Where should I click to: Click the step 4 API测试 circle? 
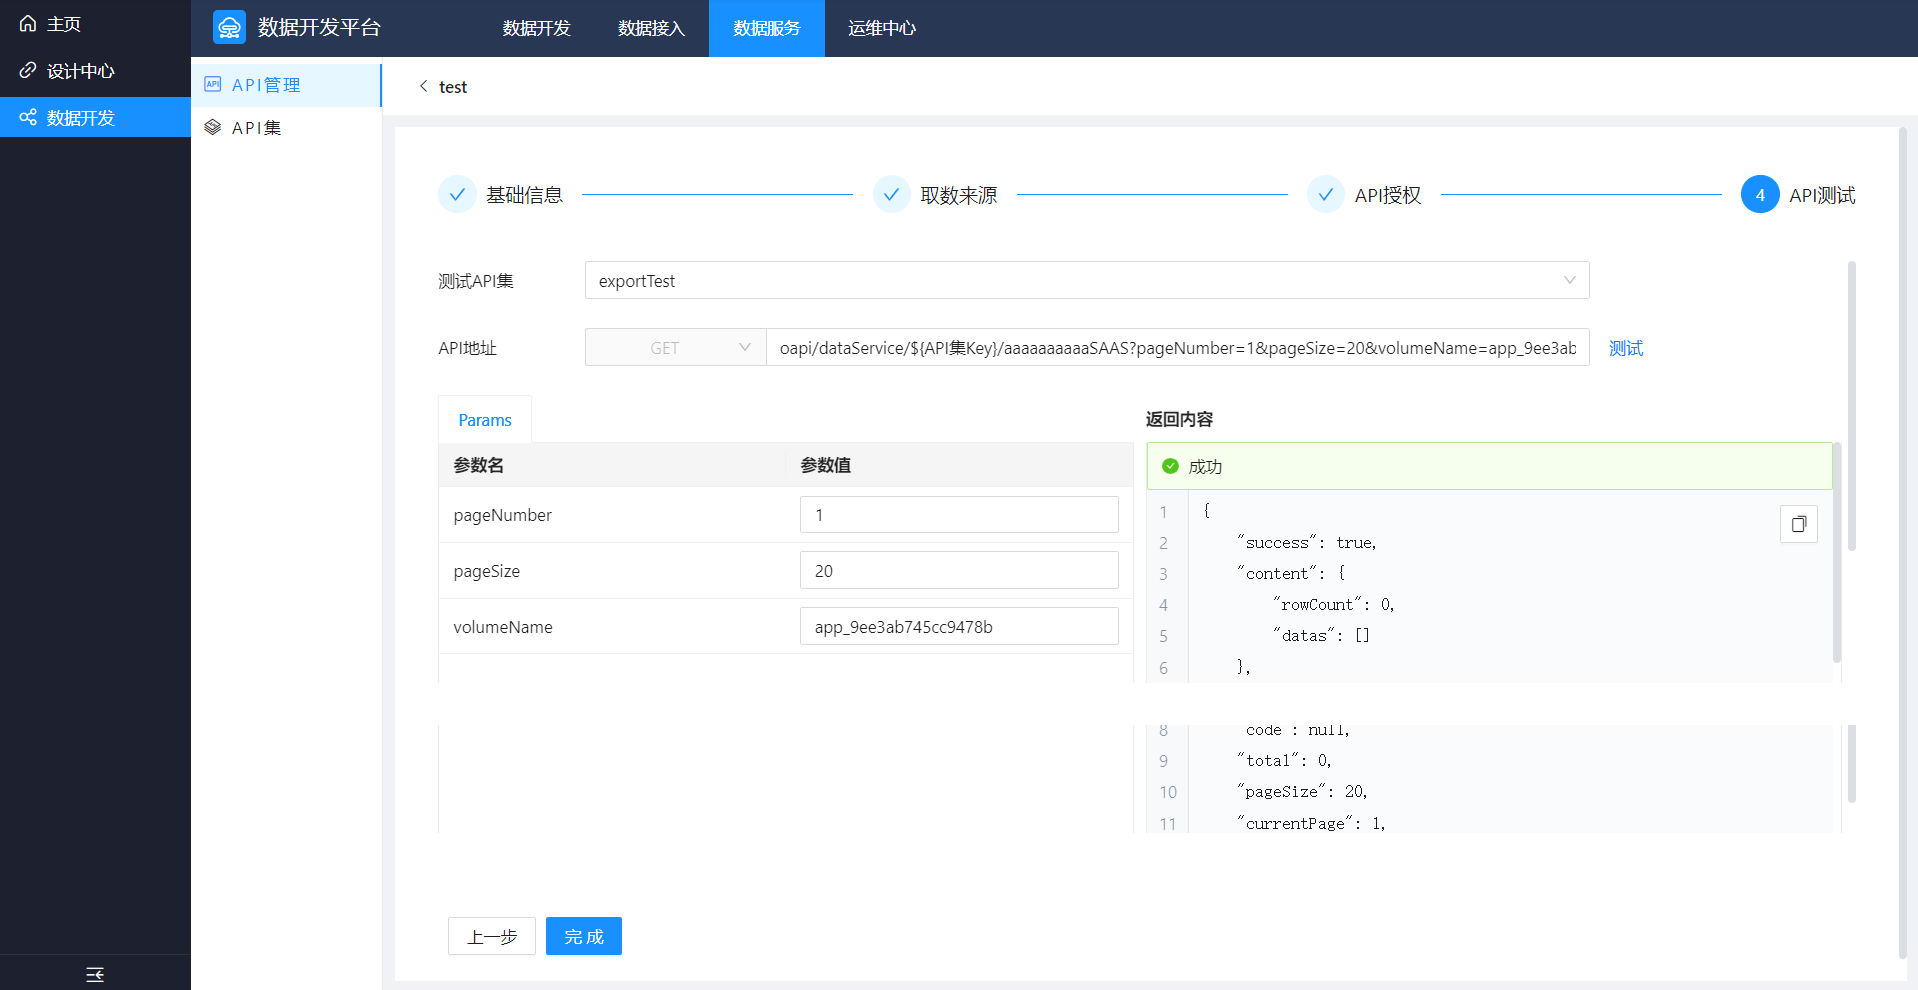click(x=1759, y=195)
